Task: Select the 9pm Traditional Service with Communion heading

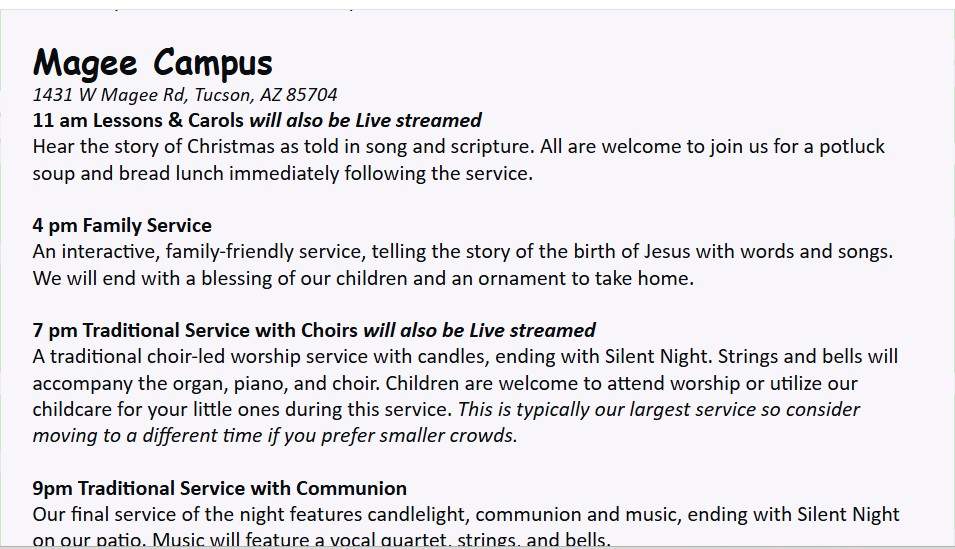Action: [x=219, y=488]
